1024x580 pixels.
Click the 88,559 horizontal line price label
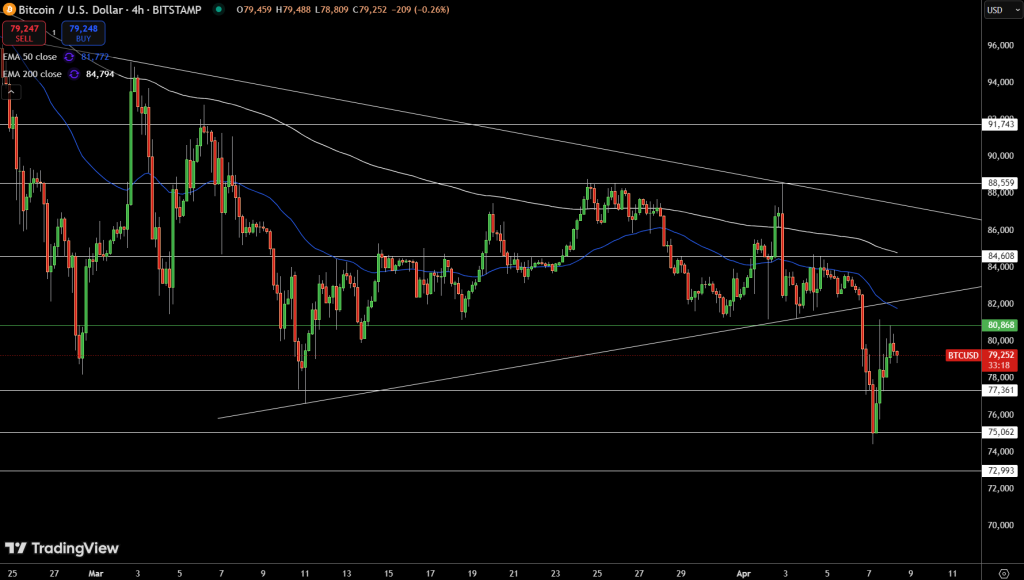[1001, 183]
